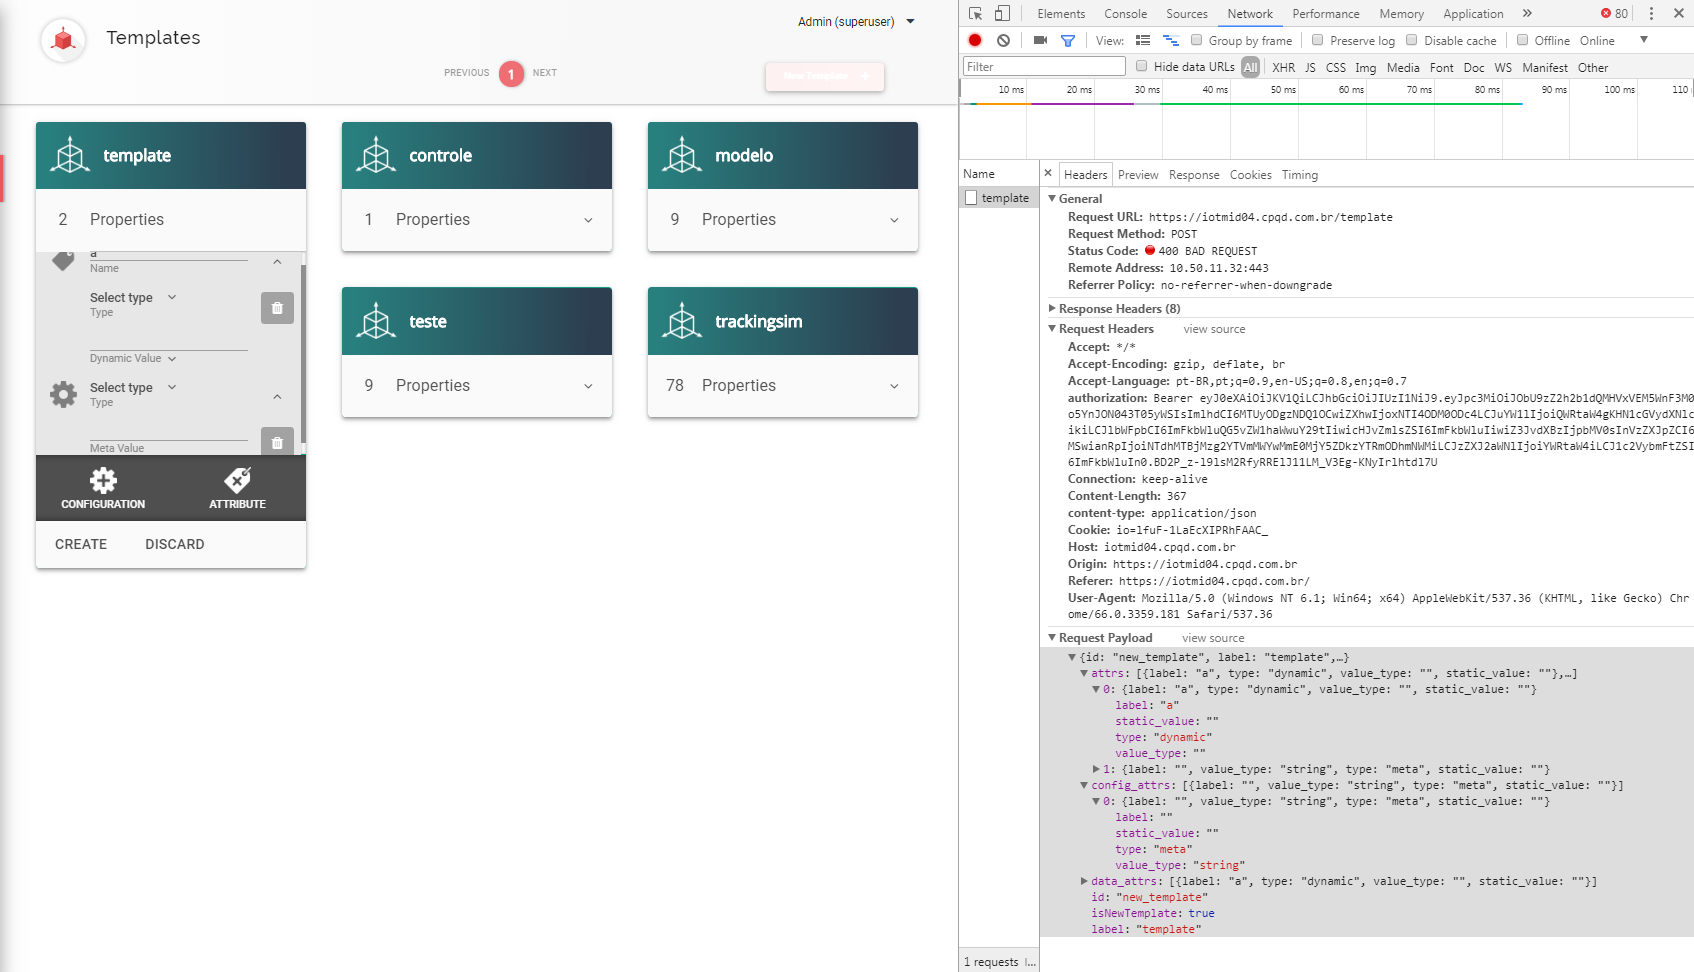Go to the NEXT page
This screenshot has width=1694, height=972.
pos(544,73)
